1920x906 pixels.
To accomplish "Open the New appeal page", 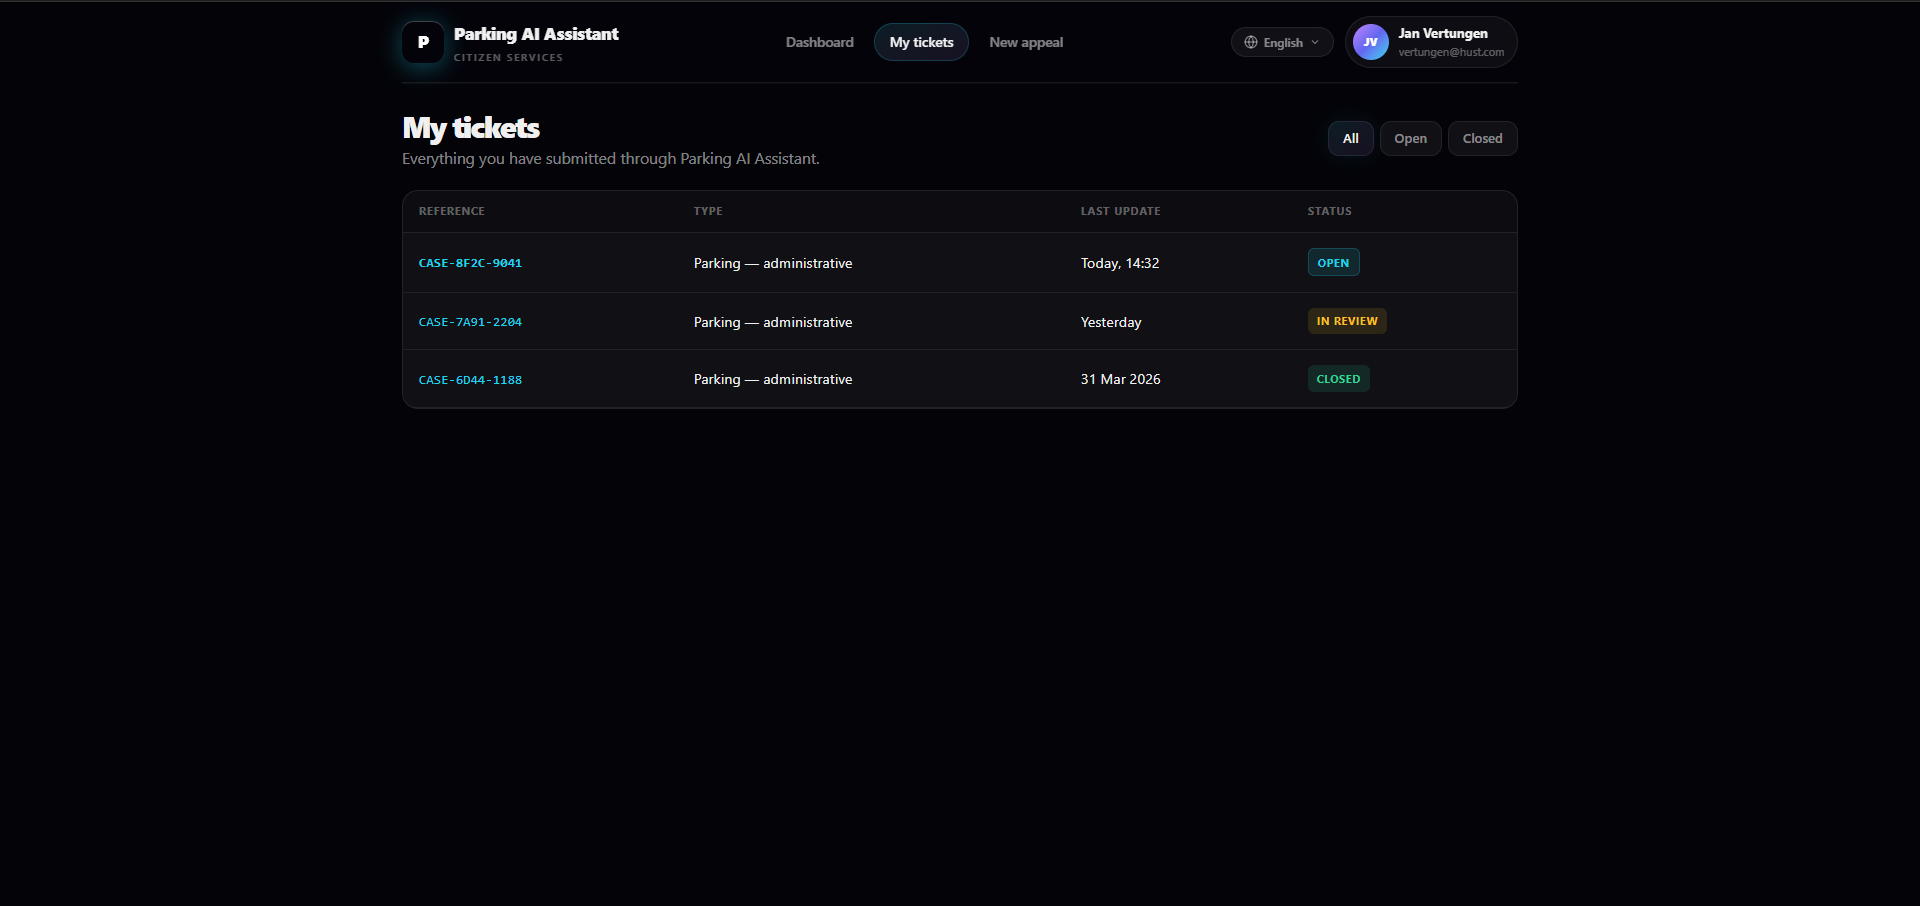I will pyautogui.click(x=1025, y=42).
